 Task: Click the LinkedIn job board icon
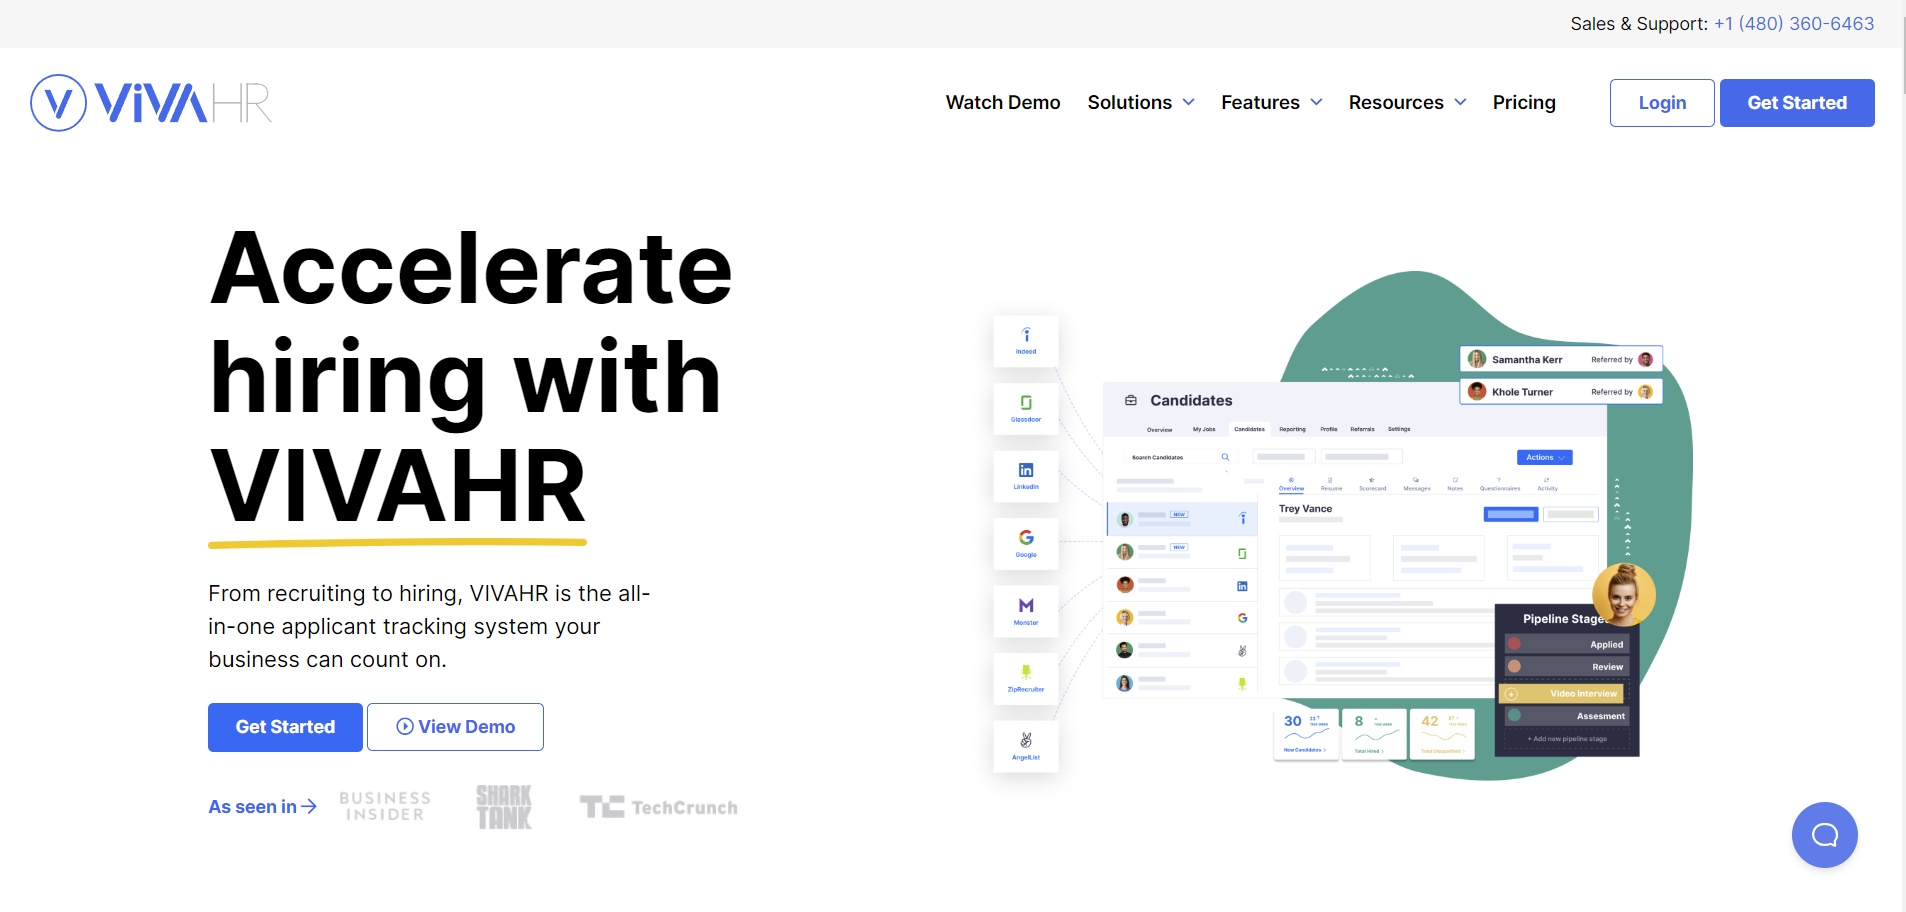pos(1026,476)
